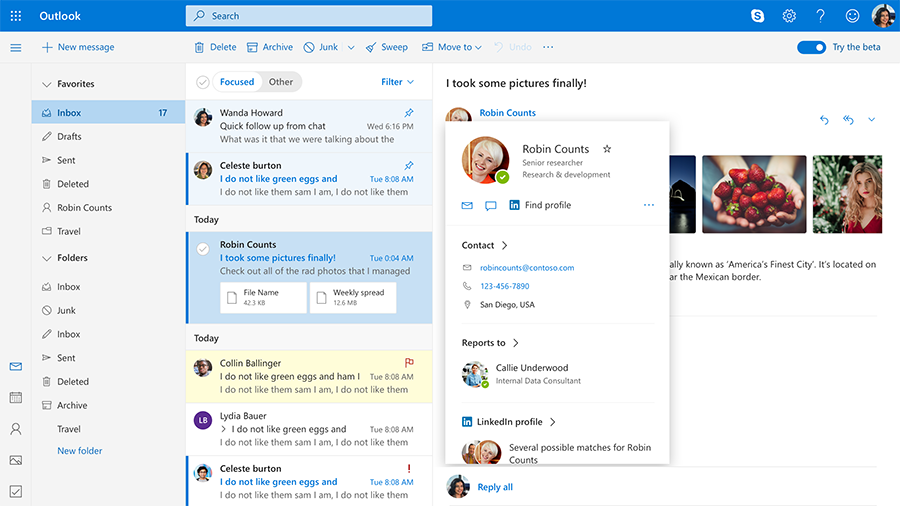Open the app launcher waffle icon
This screenshot has height=506, width=900.
pyautogui.click(x=15, y=16)
